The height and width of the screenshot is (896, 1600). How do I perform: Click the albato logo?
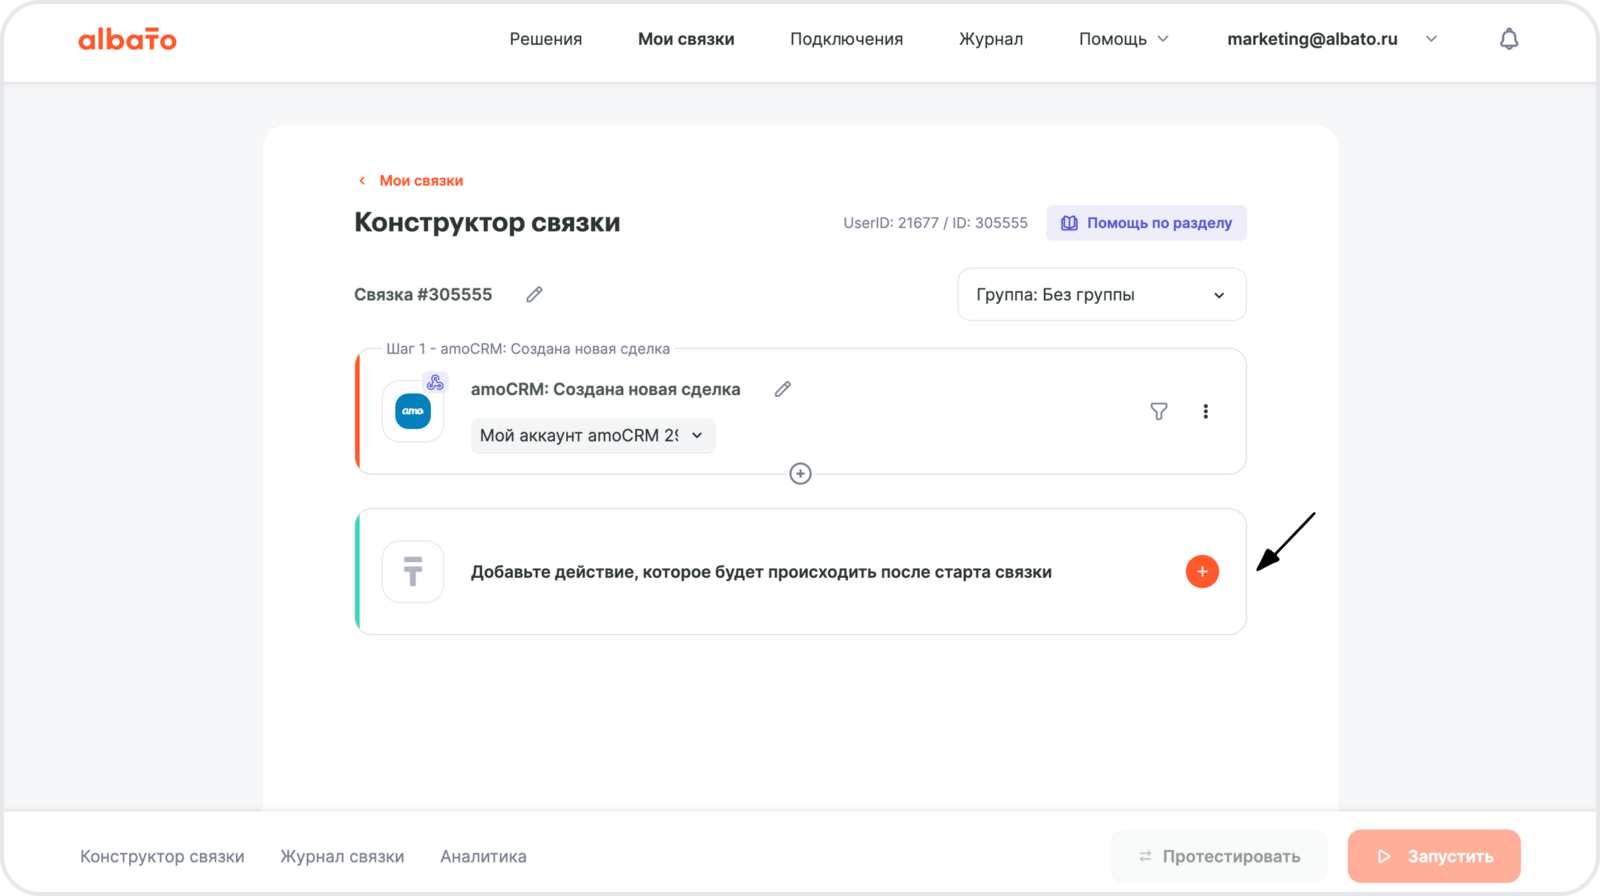click(127, 39)
